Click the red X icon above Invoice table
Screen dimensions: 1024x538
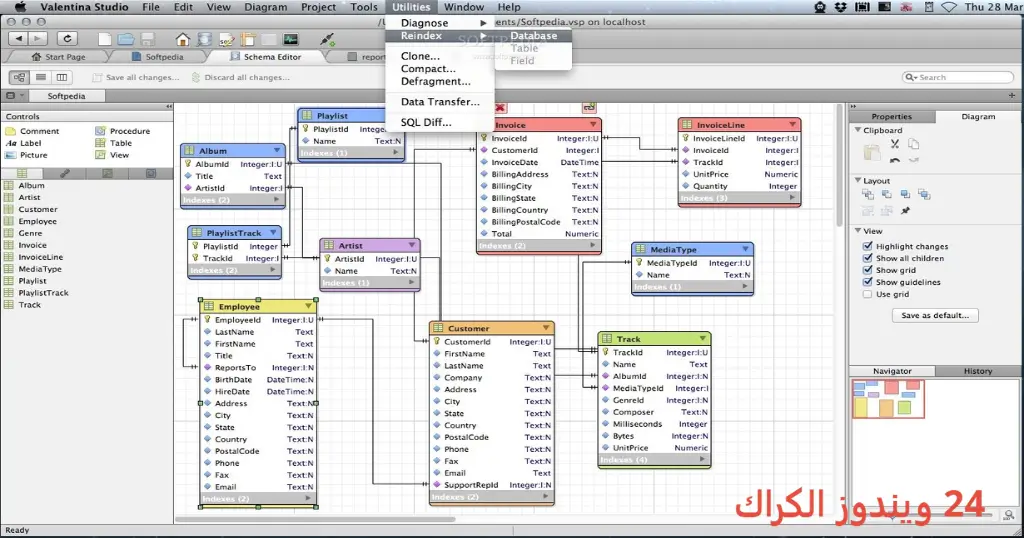(x=500, y=108)
